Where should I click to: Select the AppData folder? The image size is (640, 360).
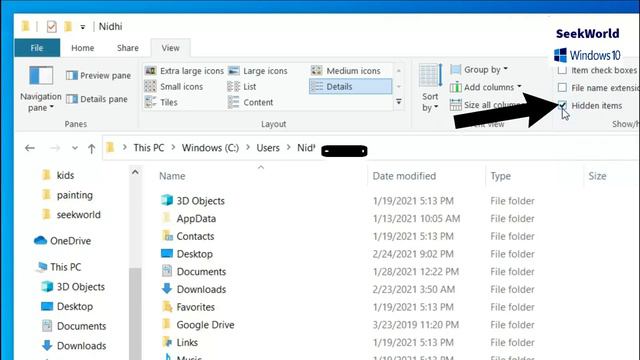[196, 219]
